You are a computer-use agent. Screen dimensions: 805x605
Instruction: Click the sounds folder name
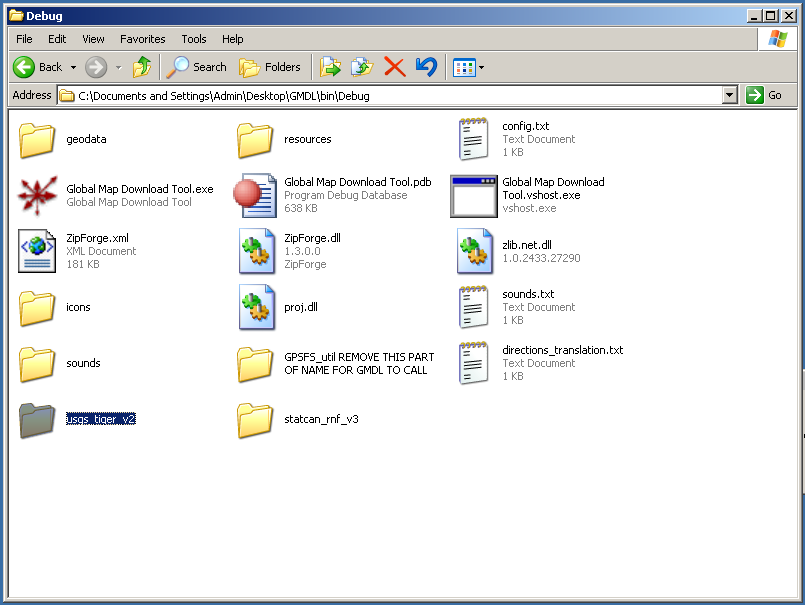(83, 363)
